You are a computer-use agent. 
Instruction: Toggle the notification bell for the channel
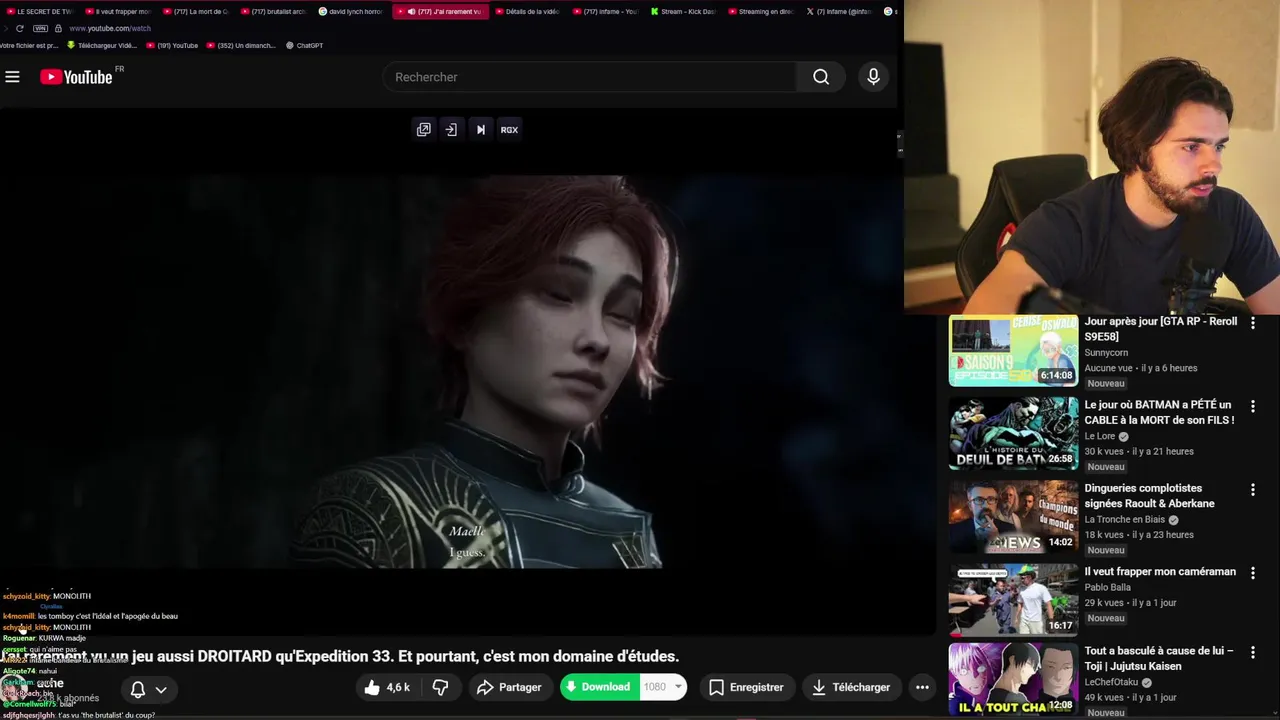pos(138,689)
